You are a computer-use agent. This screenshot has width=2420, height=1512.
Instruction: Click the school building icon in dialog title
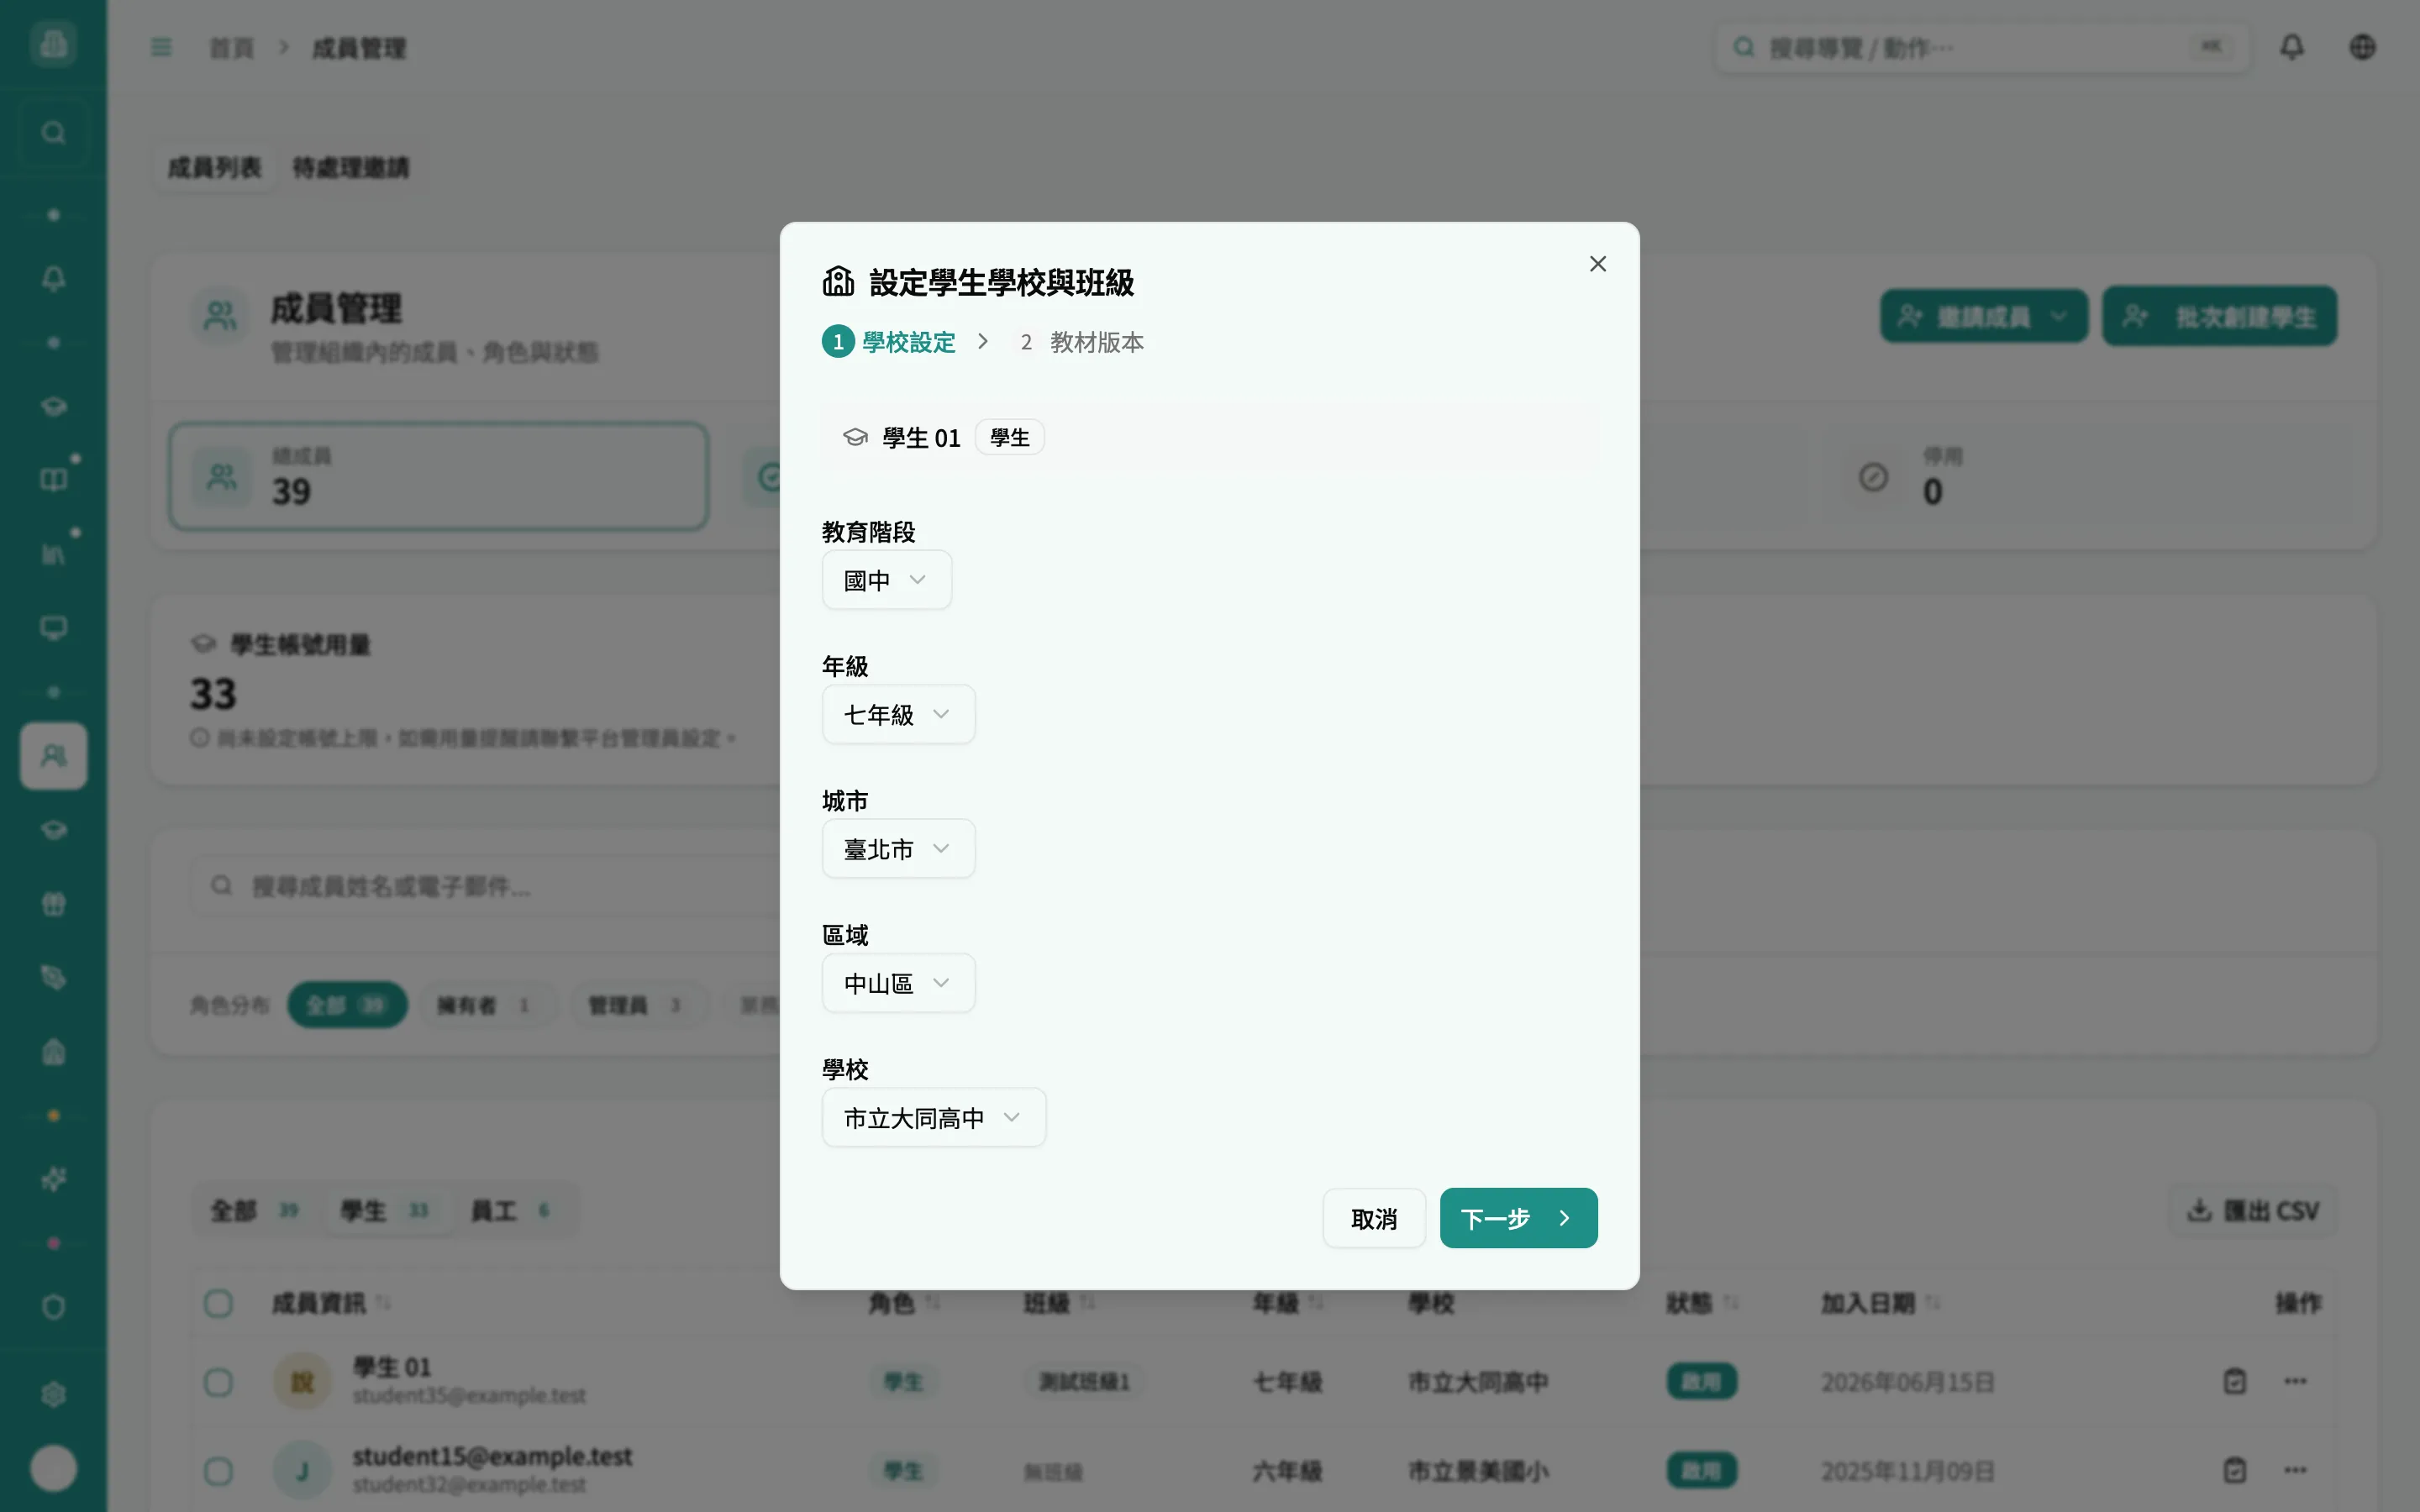click(838, 282)
